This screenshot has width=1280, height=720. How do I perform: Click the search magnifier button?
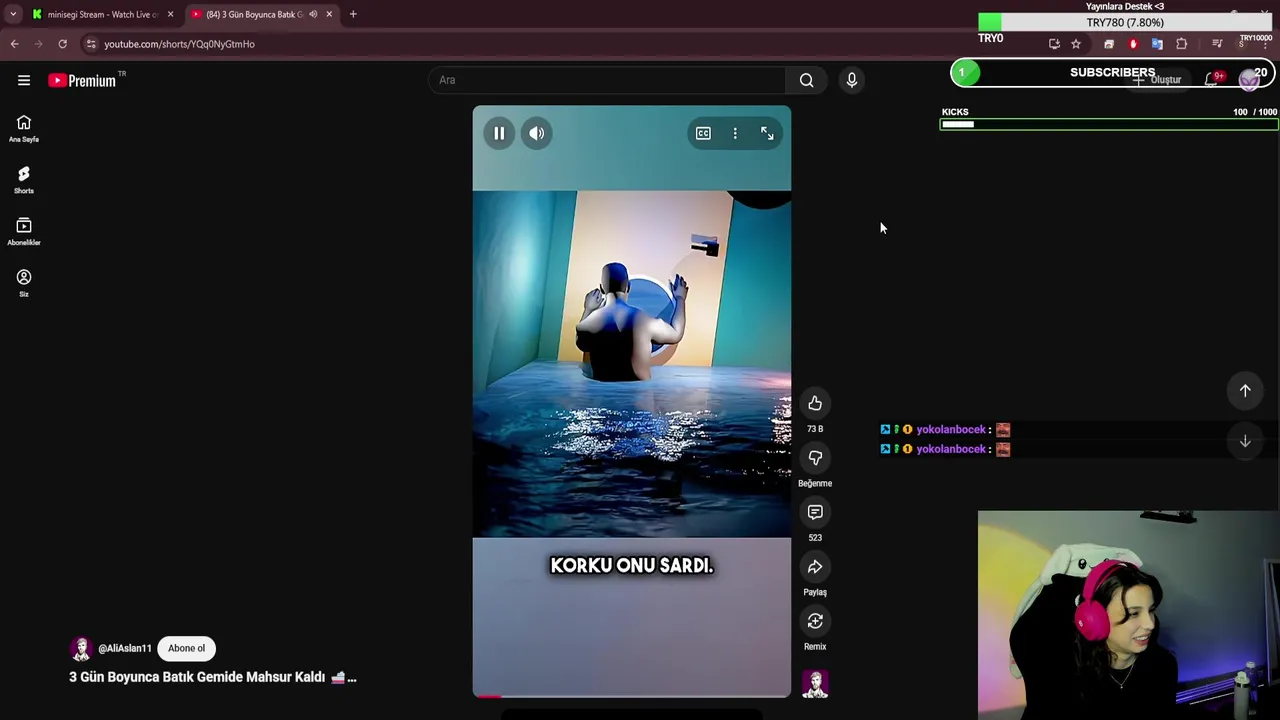(x=807, y=80)
